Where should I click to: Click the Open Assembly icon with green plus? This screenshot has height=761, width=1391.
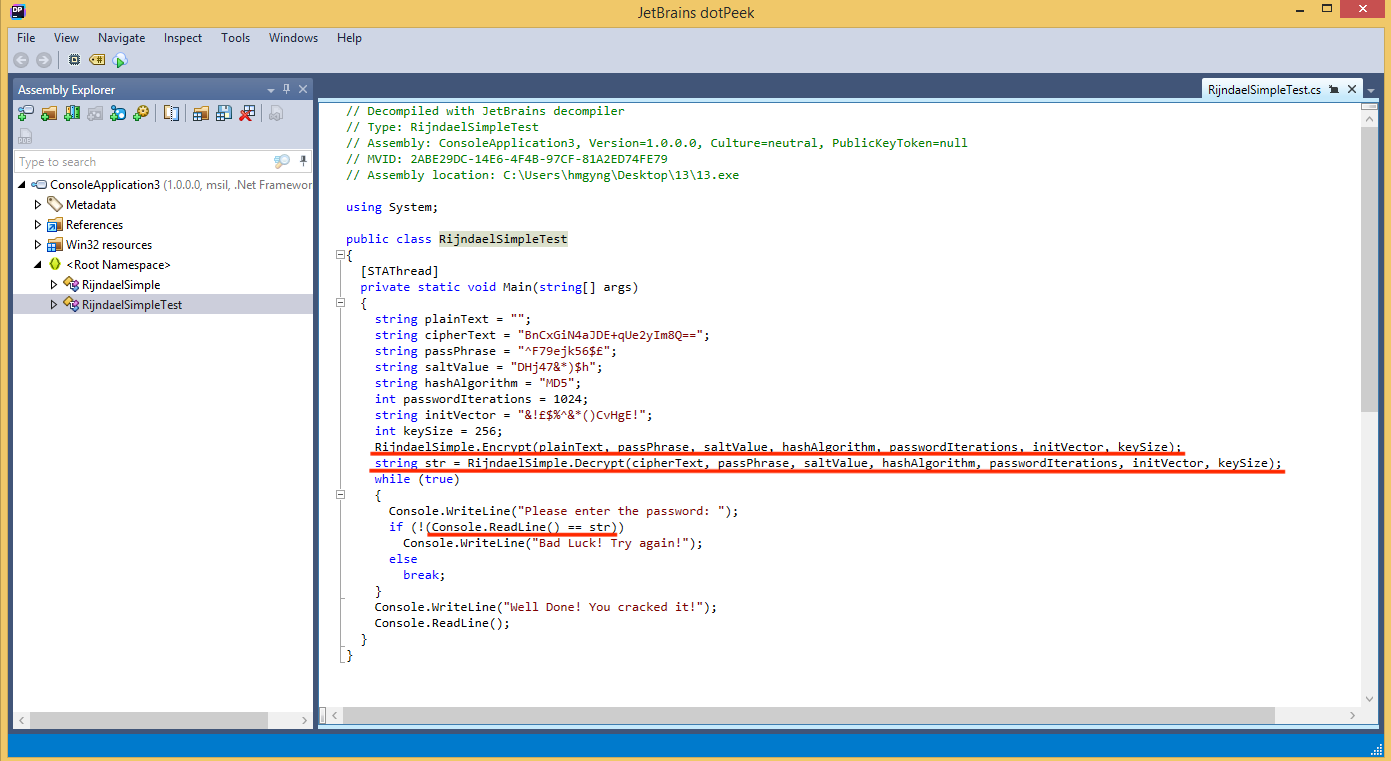[26, 113]
